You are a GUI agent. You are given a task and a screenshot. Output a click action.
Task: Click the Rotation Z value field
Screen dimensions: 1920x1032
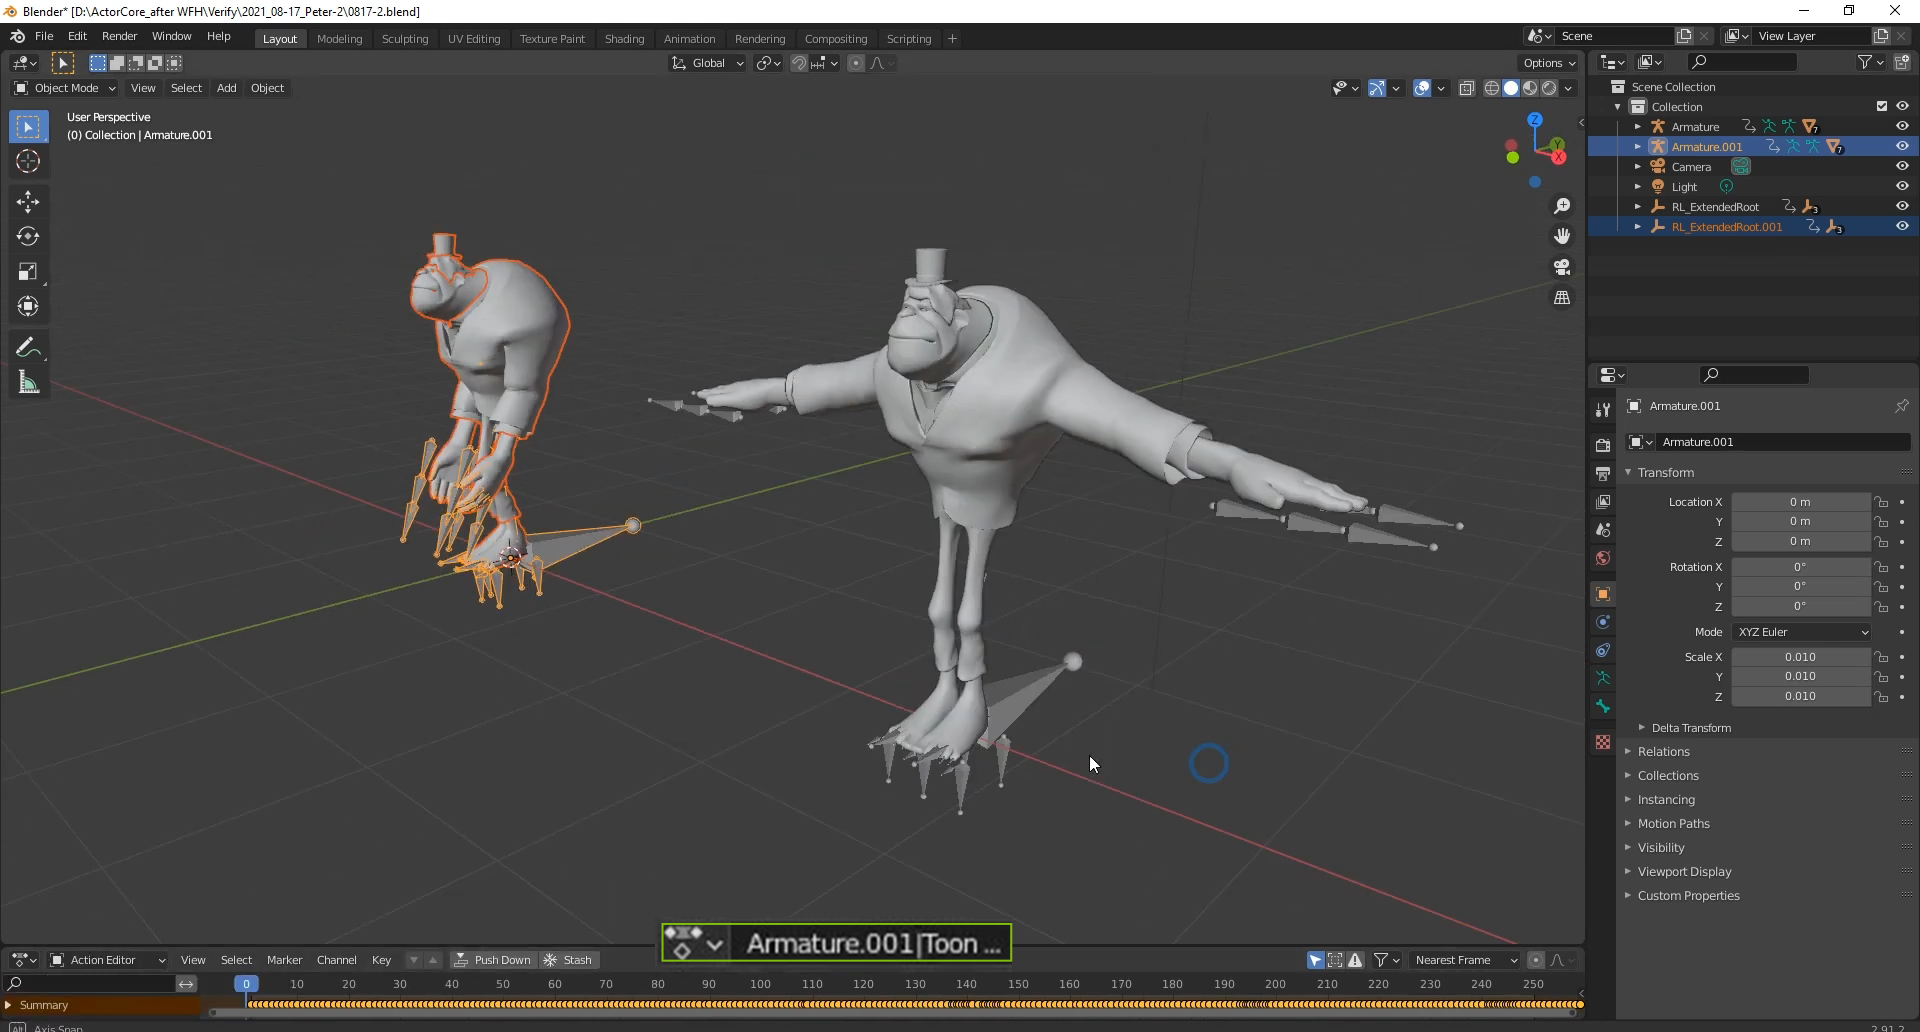pyautogui.click(x=1800, y=607)
